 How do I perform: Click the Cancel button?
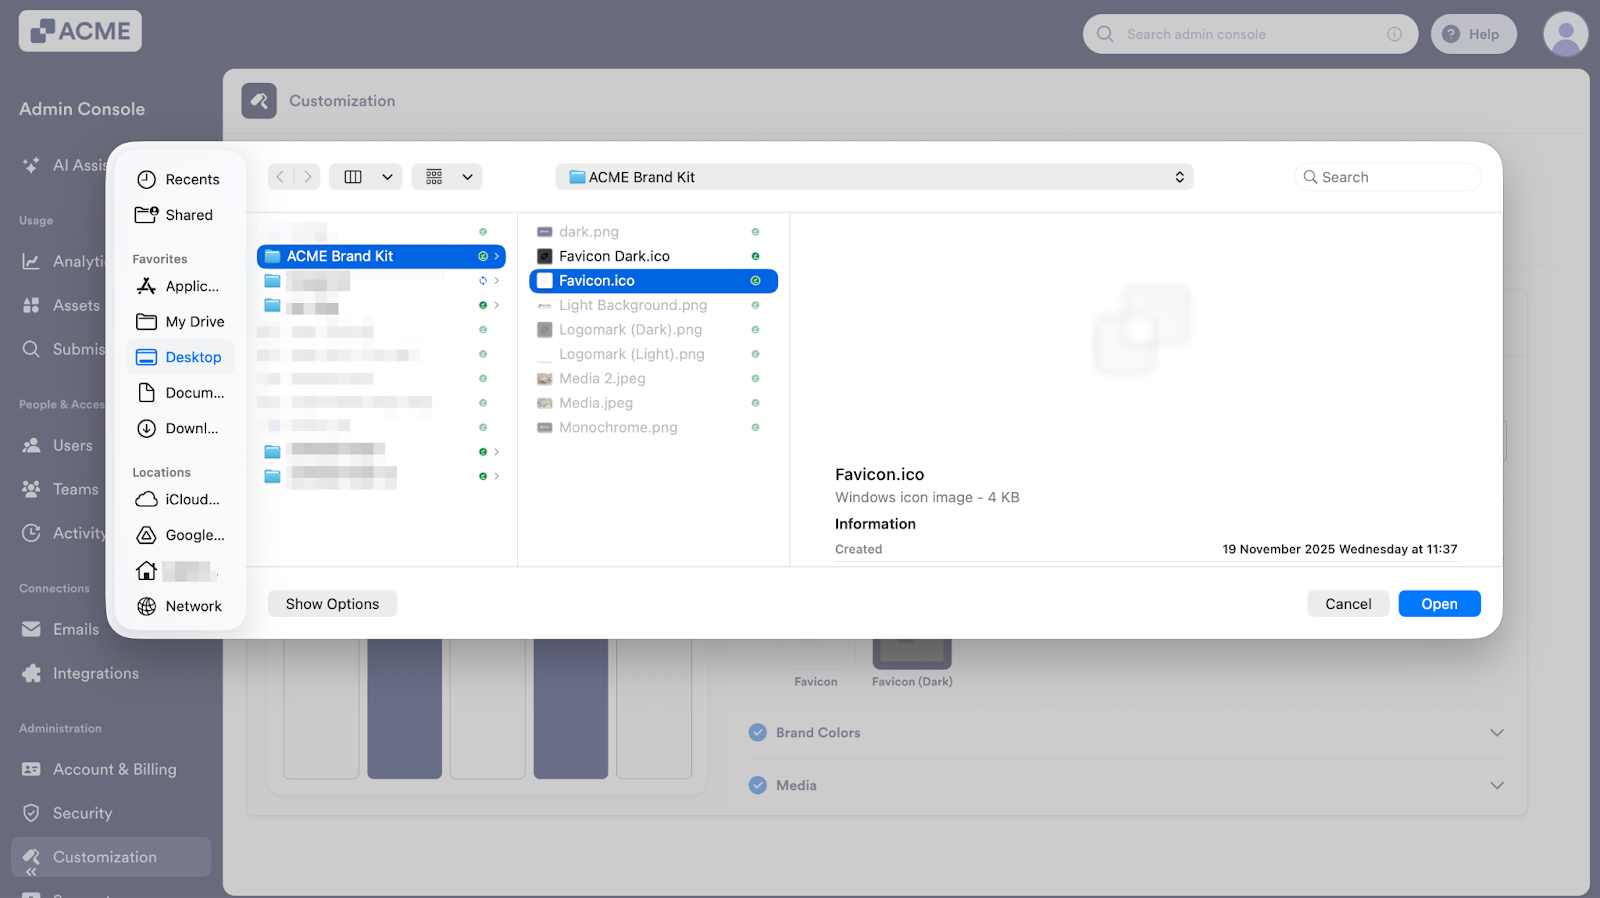[x=1348, y=604]
